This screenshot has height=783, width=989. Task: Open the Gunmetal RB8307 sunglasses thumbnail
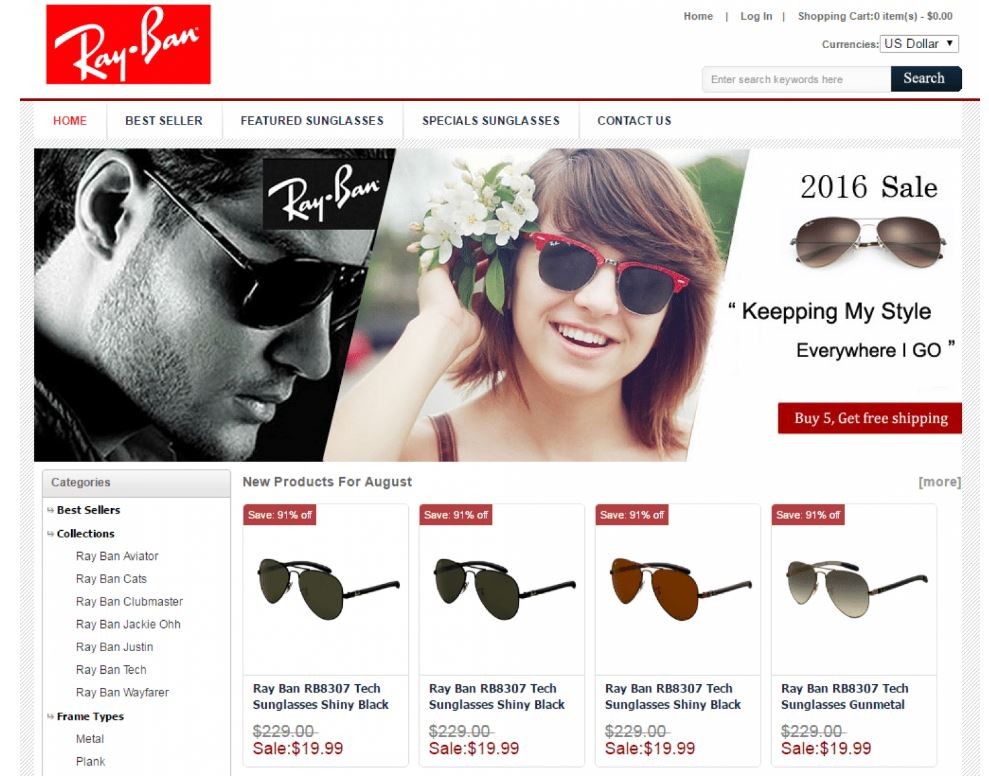click(x=857, y=589)
